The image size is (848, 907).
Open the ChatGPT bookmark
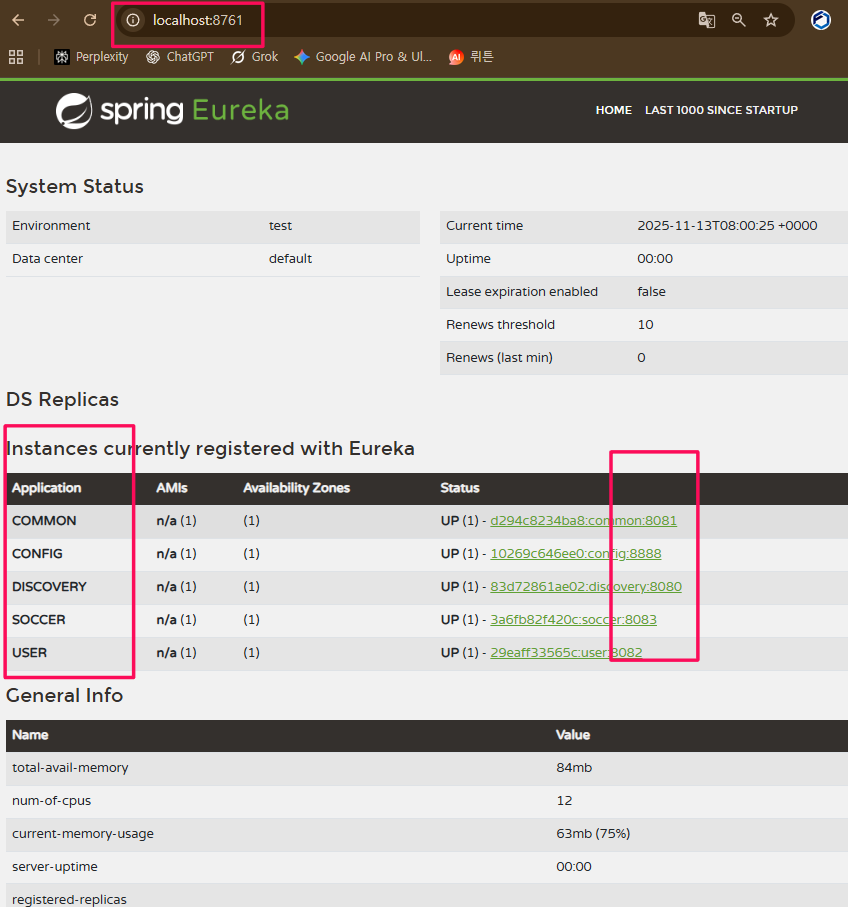pos(180,57)
